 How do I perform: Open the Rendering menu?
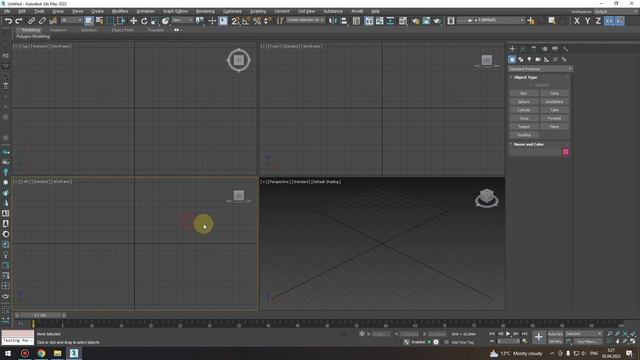[x=205, y=11]
